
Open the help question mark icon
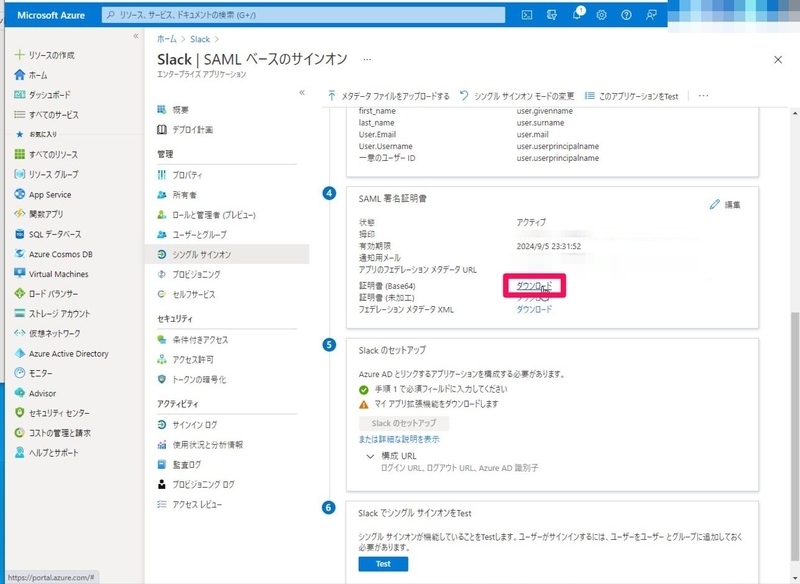(x=626, y=14)
